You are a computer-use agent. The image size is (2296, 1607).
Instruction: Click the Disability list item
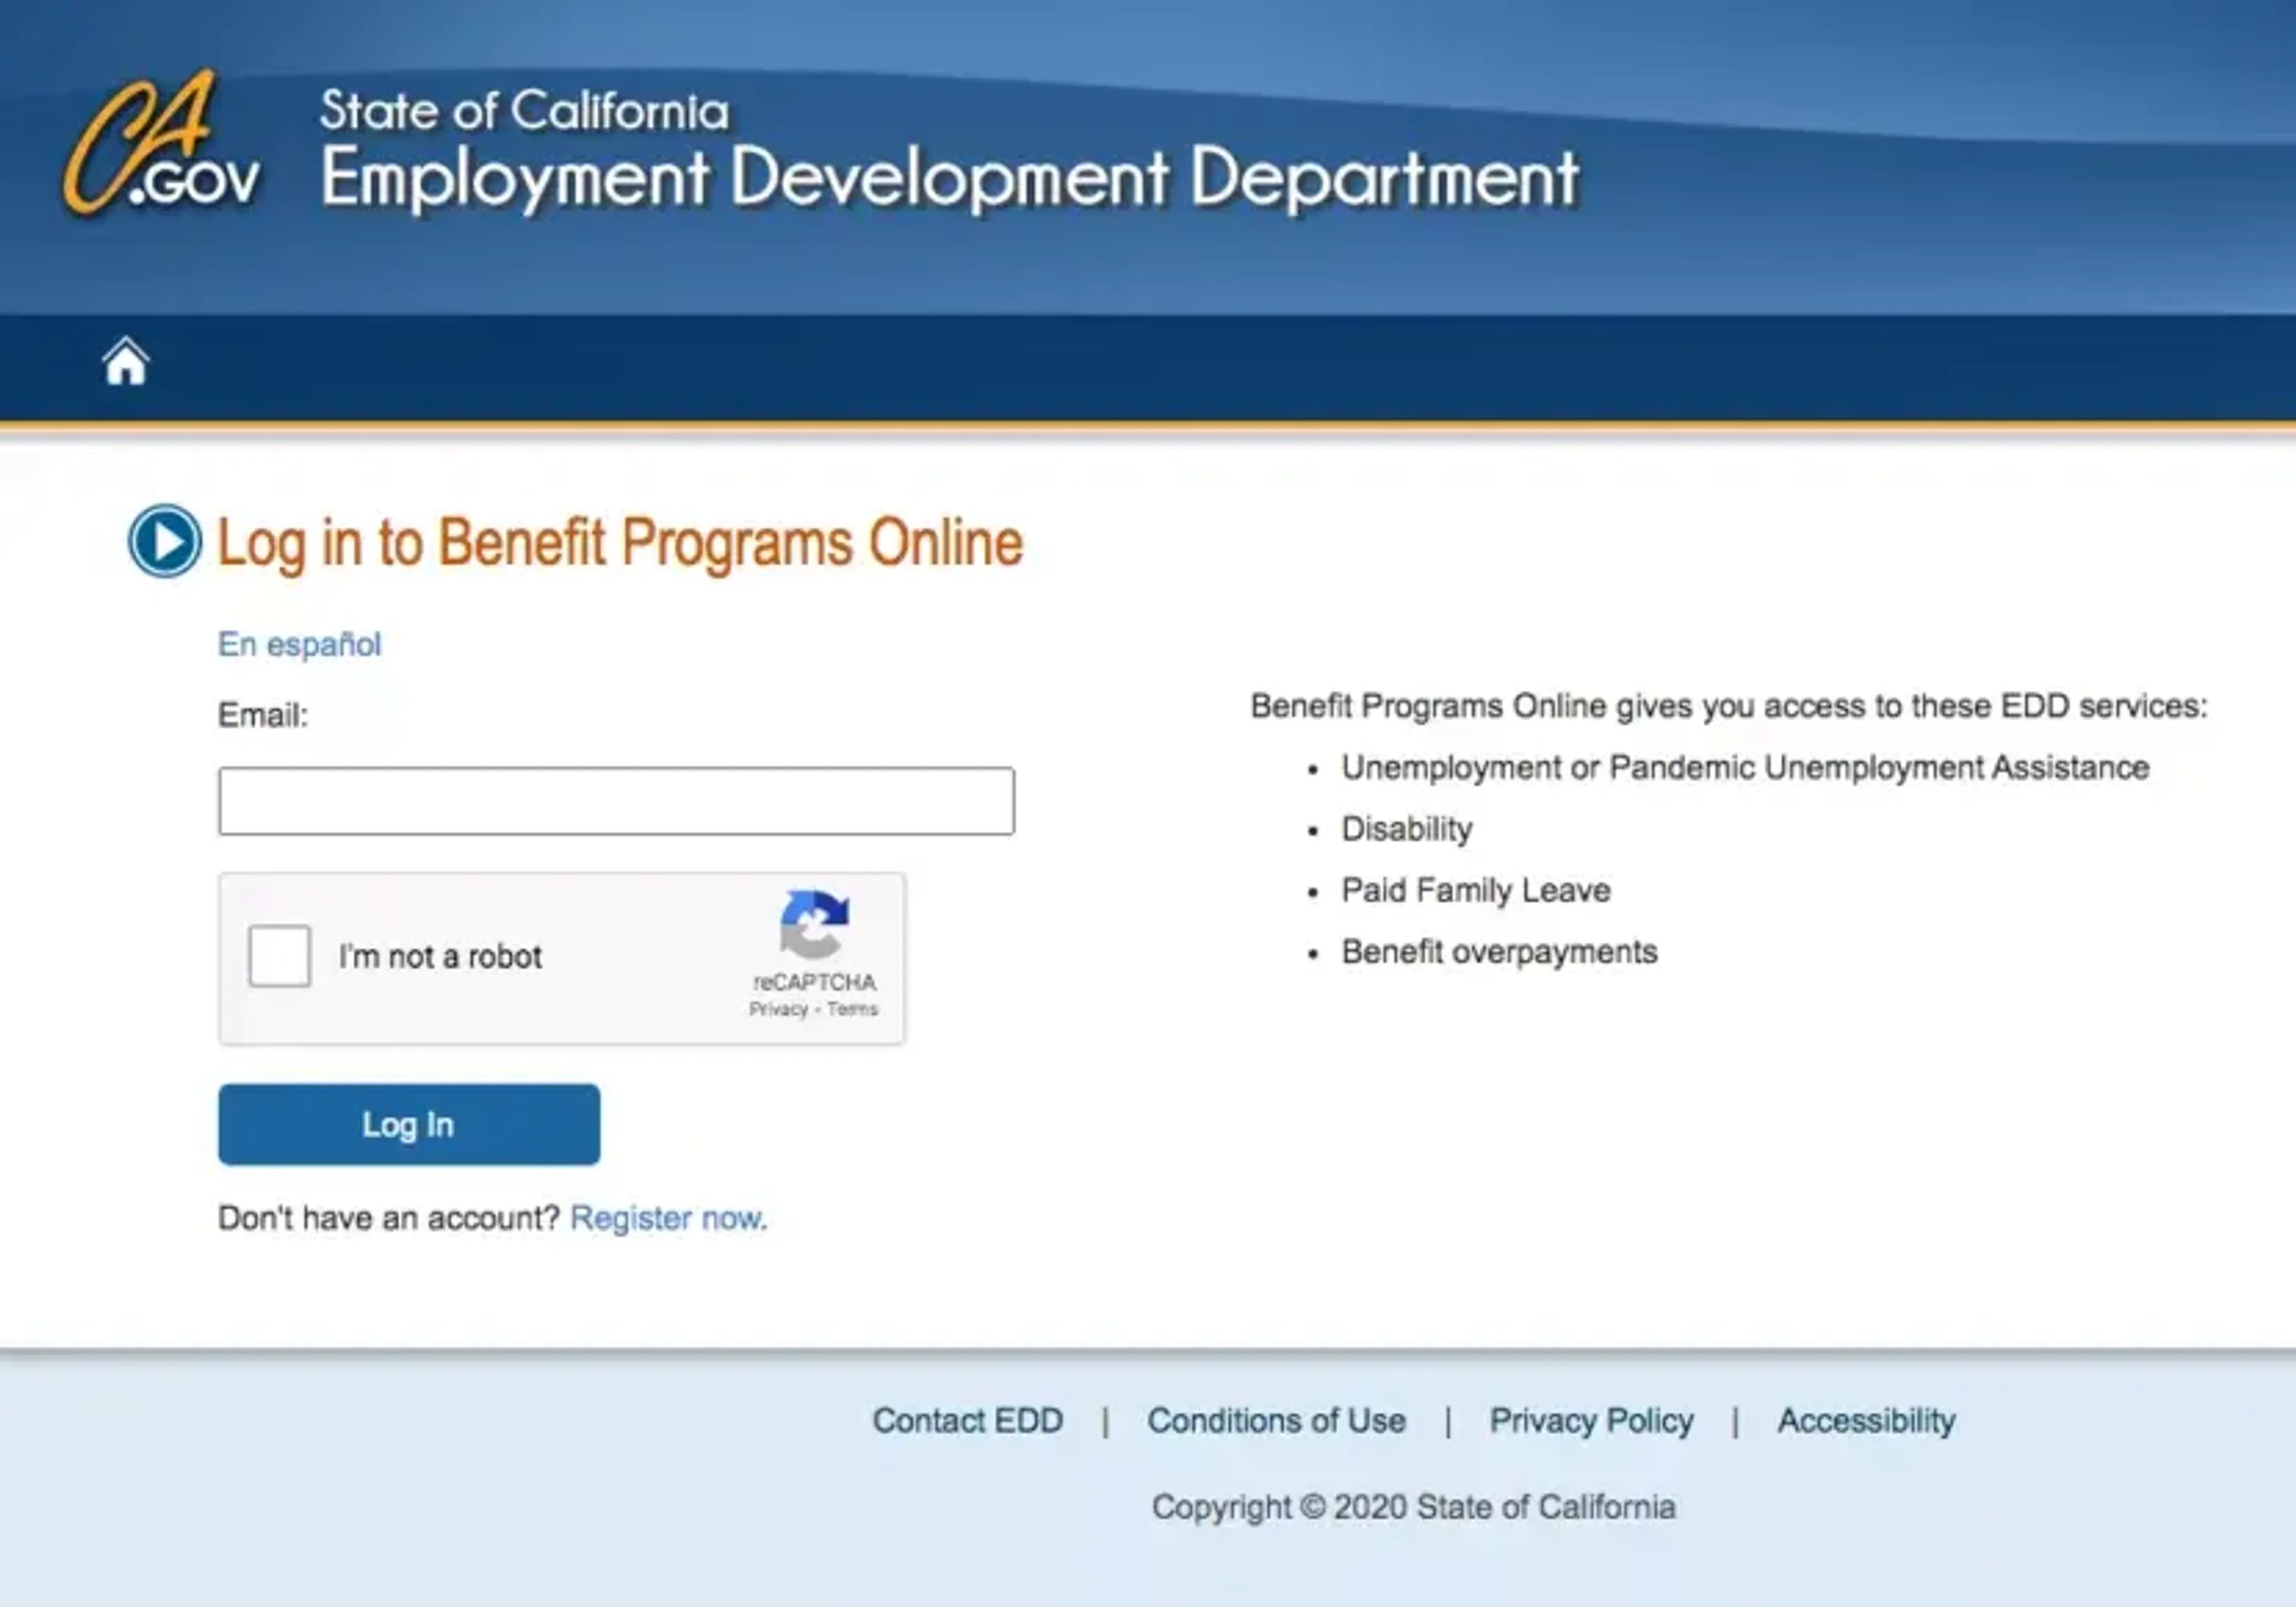(x=1406, y=829)
